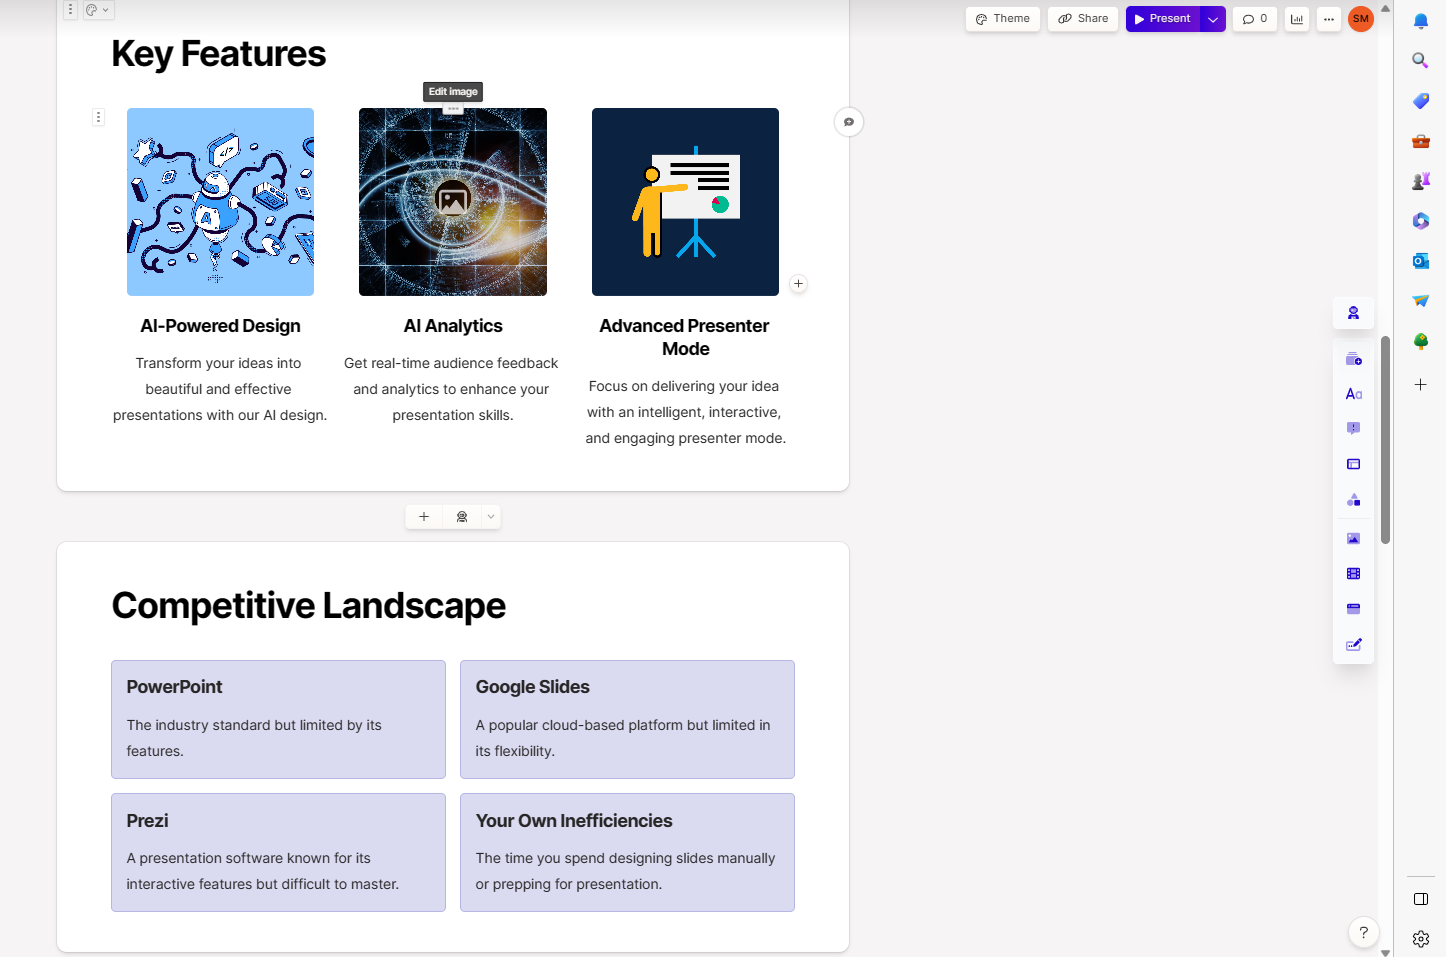Viewport: 1446px width, 957px height.
Task: Select the Google Slides box title
Action: point(532,687)
